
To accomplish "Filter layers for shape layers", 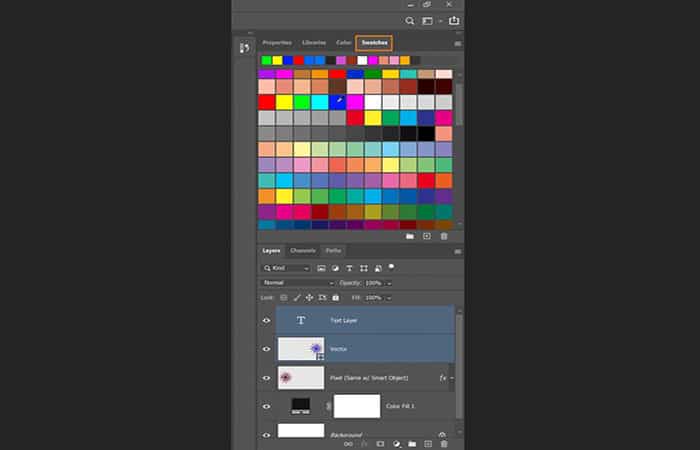I will coord(364,268).
